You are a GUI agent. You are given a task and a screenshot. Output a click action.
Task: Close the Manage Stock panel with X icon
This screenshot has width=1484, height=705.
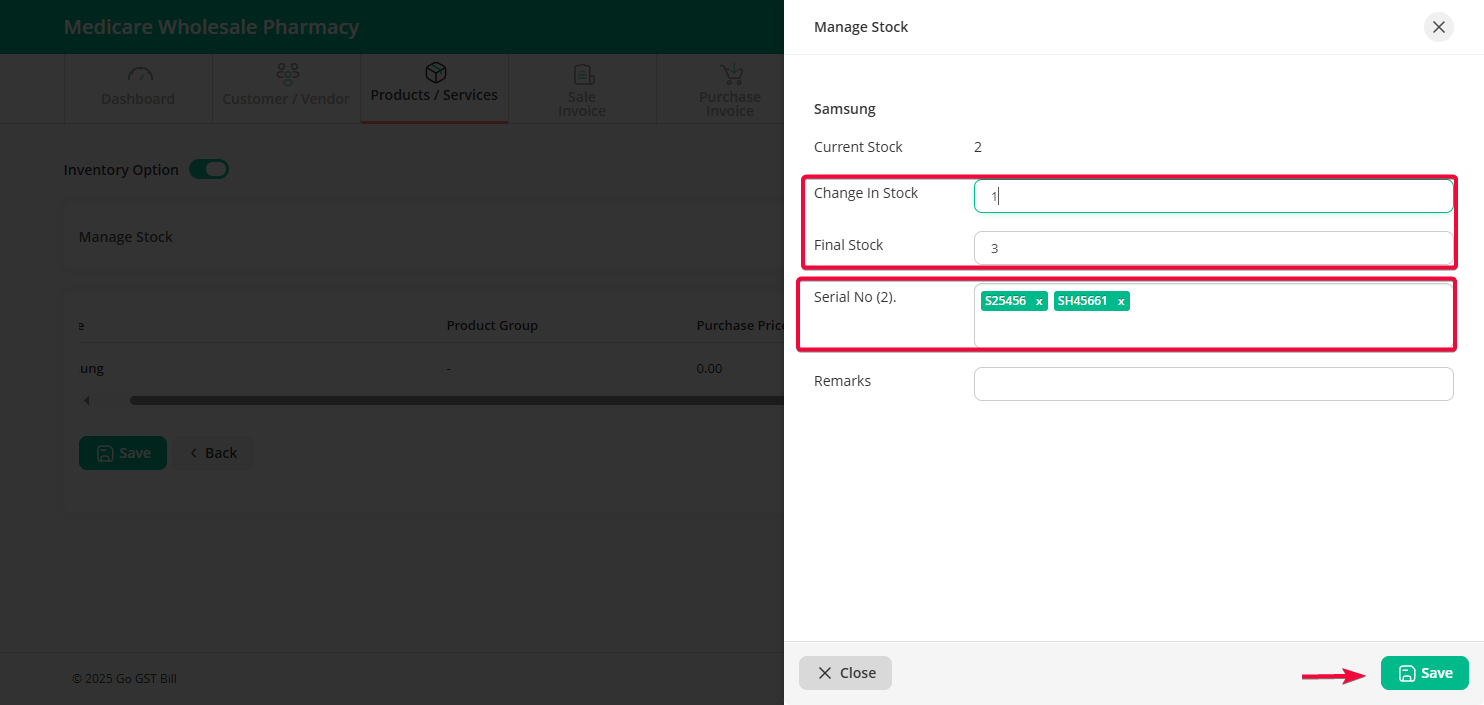[1438, 27]
